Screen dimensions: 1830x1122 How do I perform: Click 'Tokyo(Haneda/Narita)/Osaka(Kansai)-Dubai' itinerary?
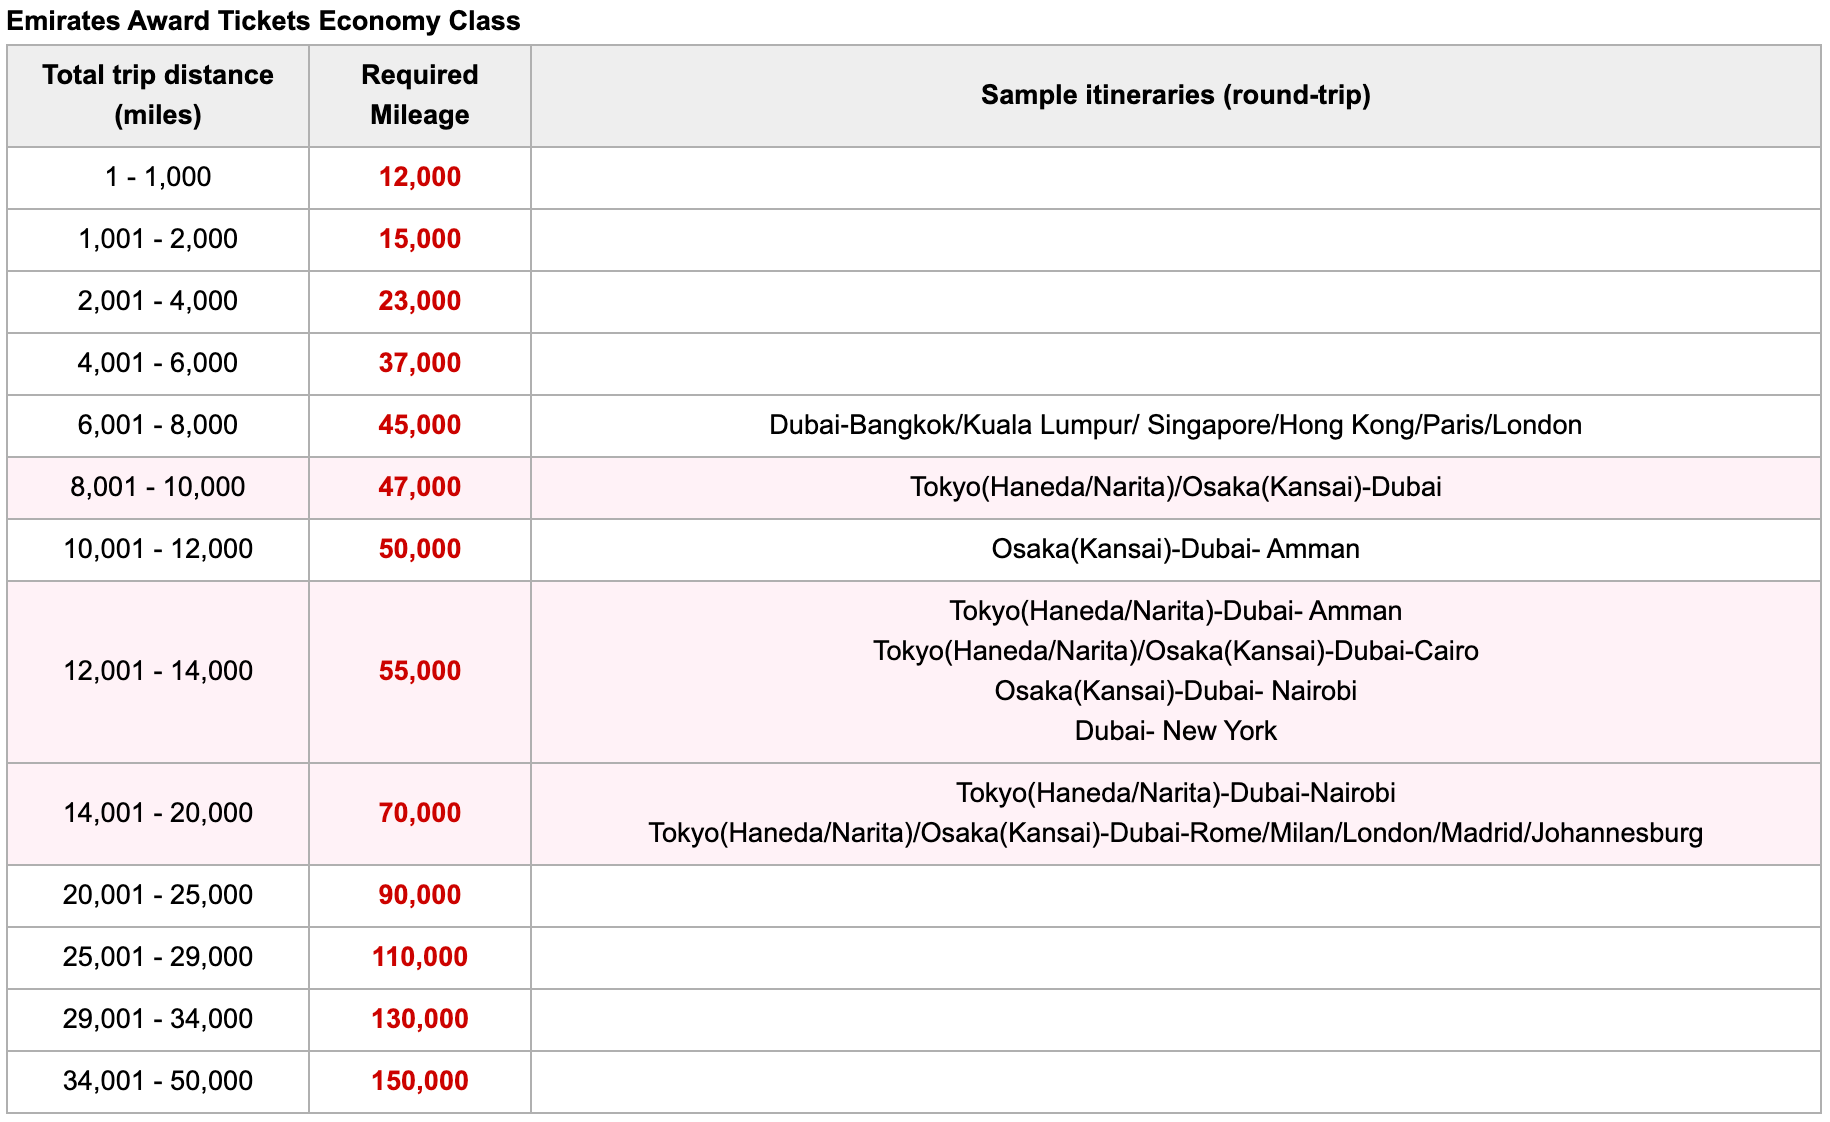pos(1176,487)
